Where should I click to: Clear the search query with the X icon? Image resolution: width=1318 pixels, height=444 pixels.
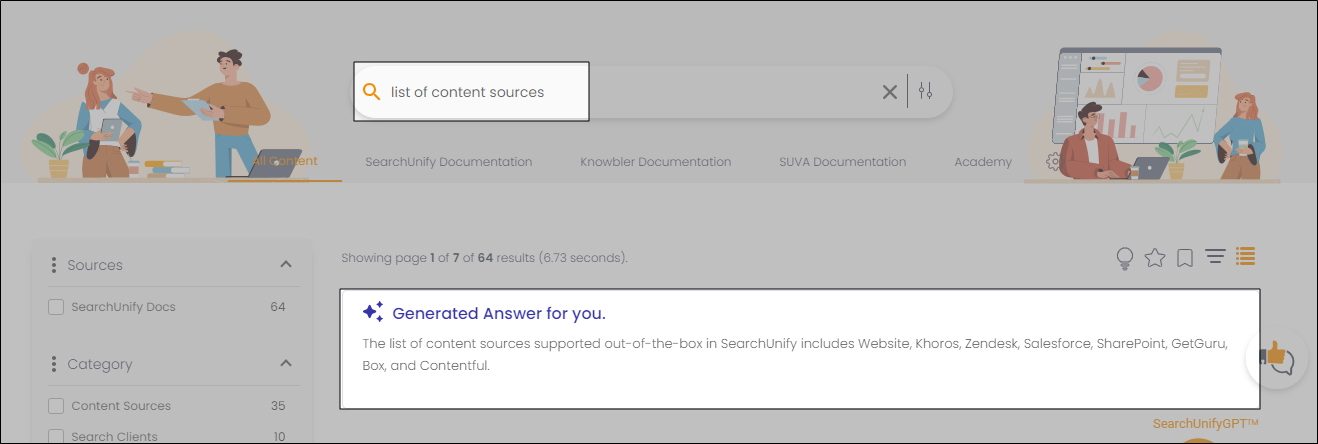(x=889, y=92)
